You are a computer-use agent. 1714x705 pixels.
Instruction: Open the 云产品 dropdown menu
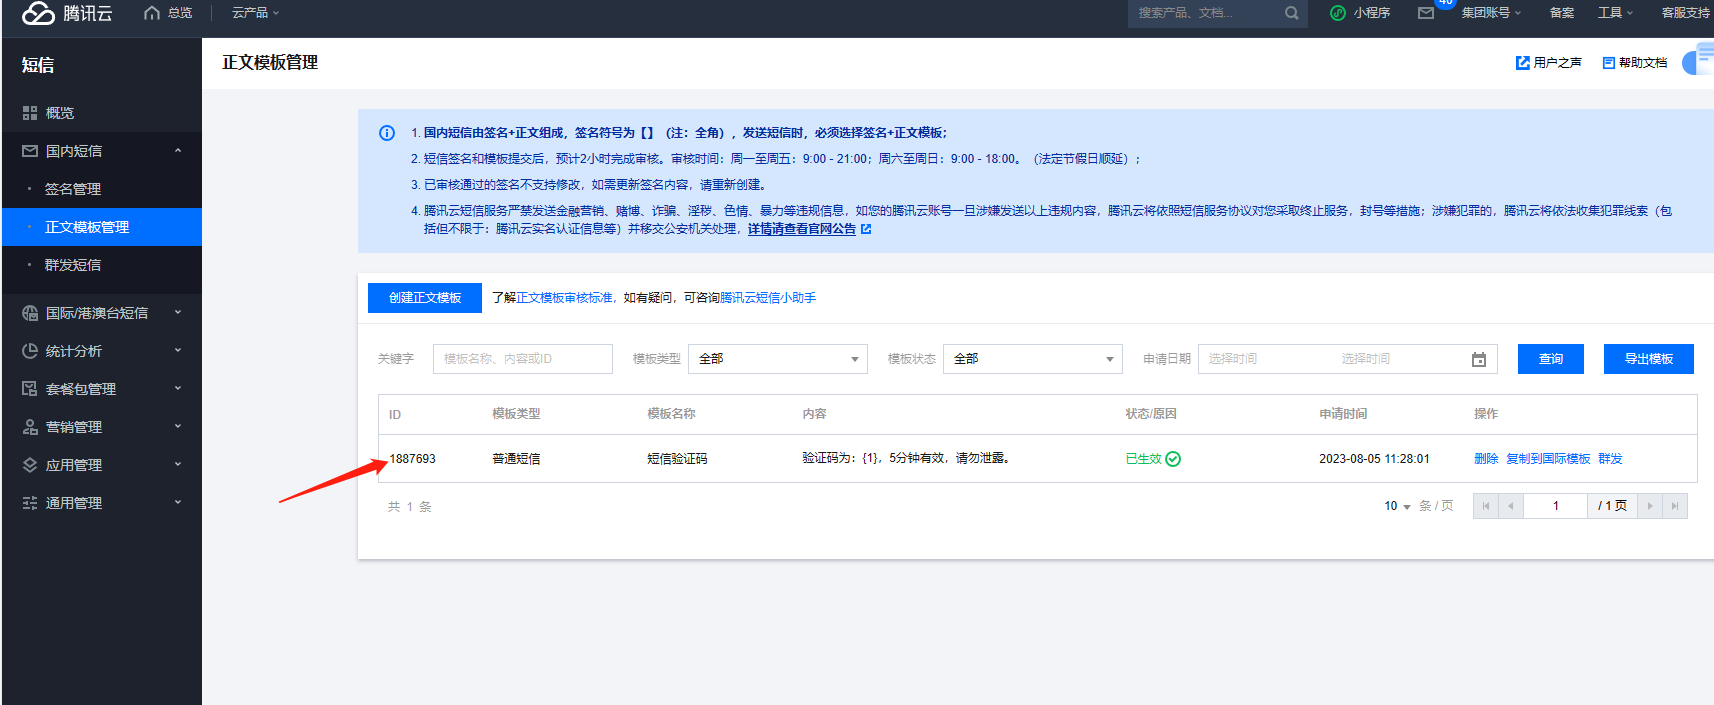coord(255,13)
